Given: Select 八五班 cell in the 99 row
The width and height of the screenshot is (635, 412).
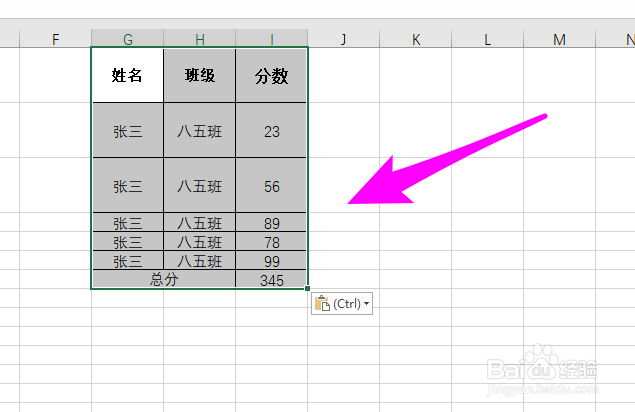Looking at the screenshot, I should (200, 260).
